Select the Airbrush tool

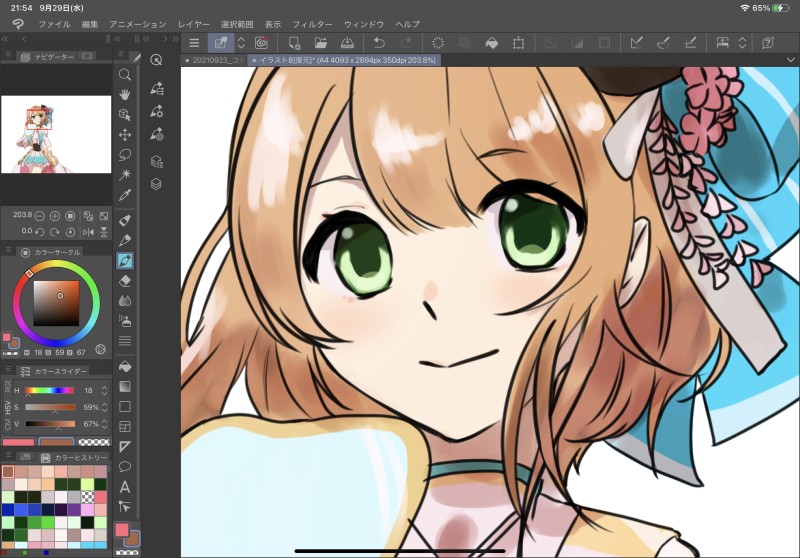coord(124,321)
